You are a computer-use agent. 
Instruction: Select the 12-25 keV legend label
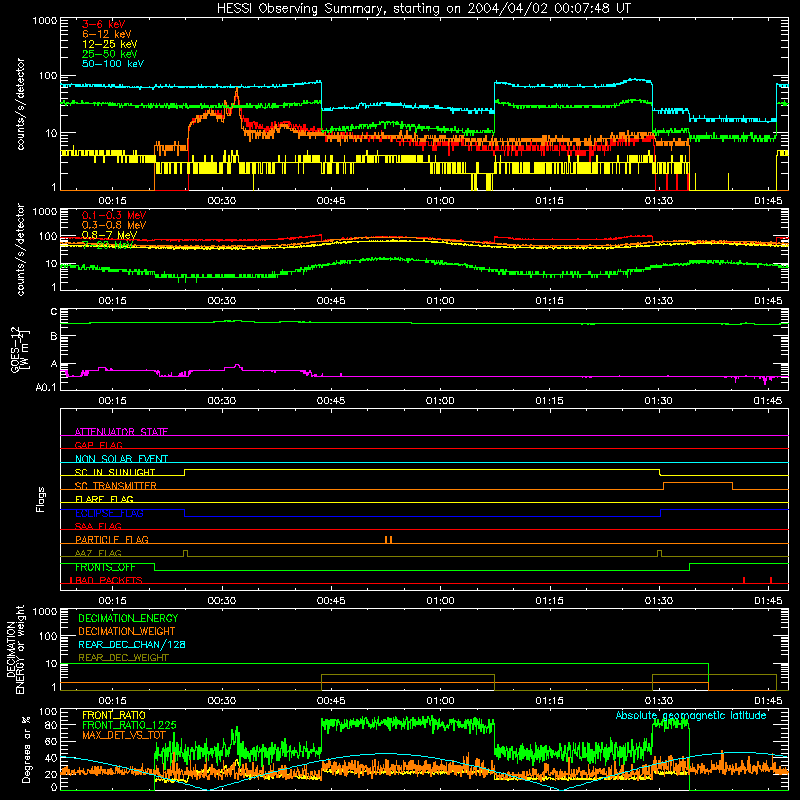[x=110, y=44]
